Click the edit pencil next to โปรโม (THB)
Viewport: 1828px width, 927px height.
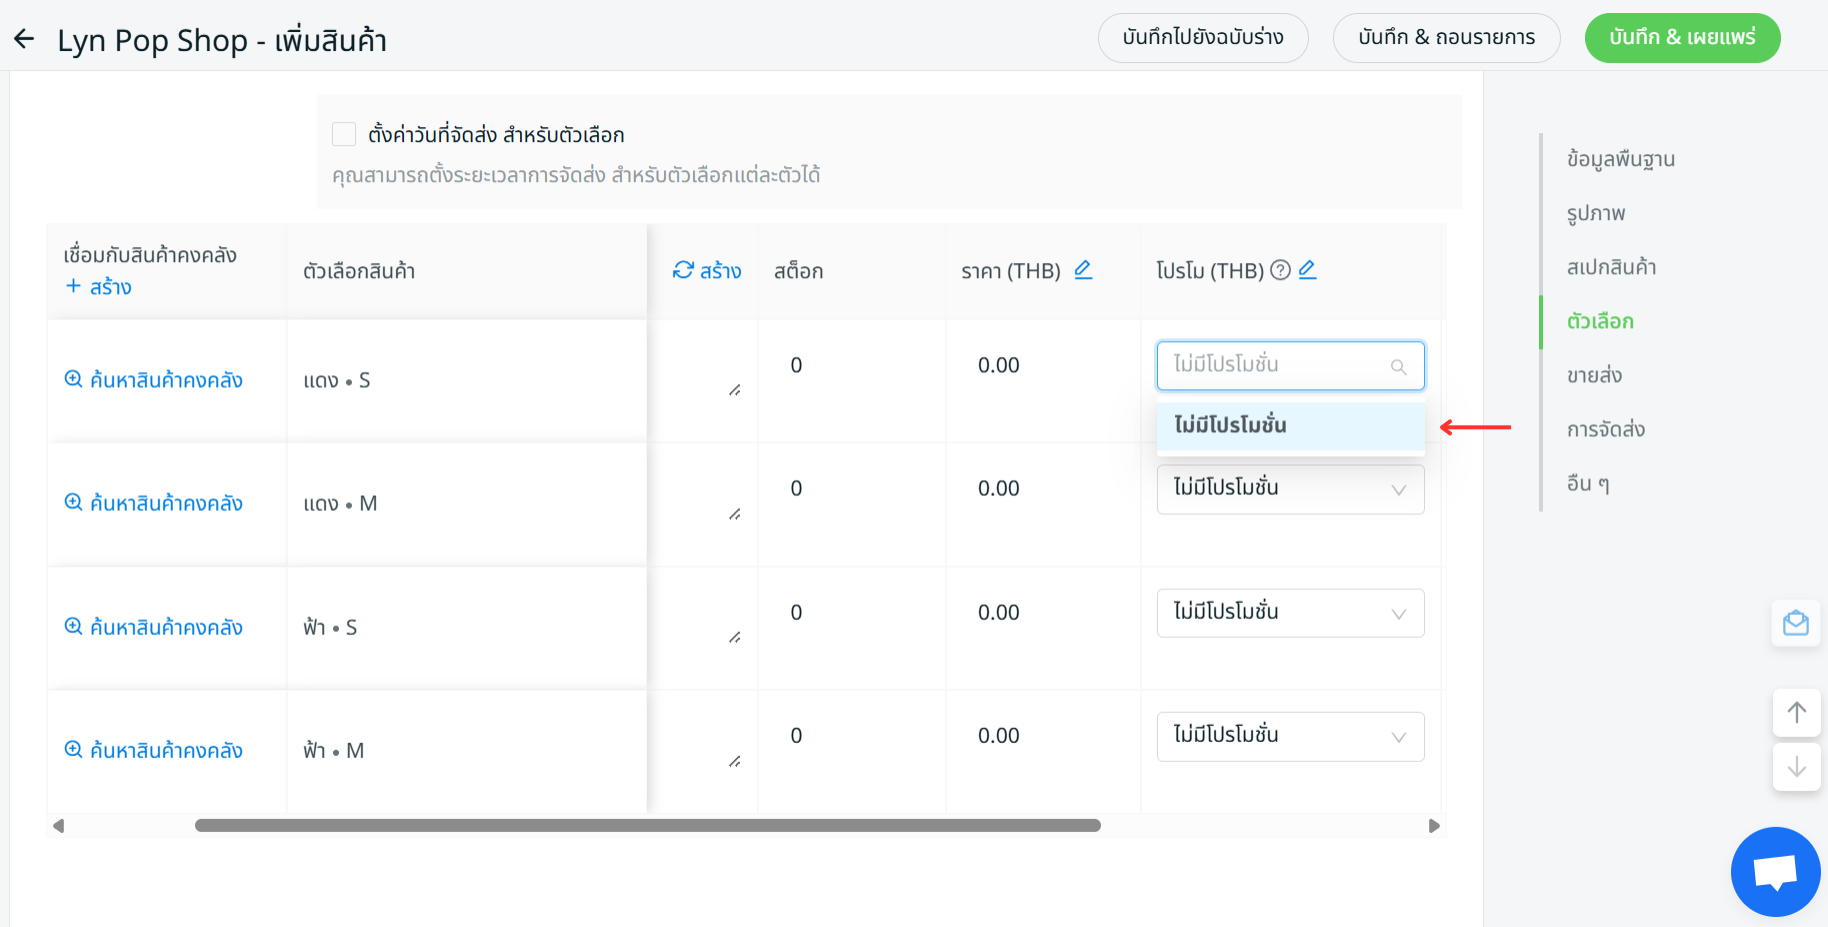1307,270
